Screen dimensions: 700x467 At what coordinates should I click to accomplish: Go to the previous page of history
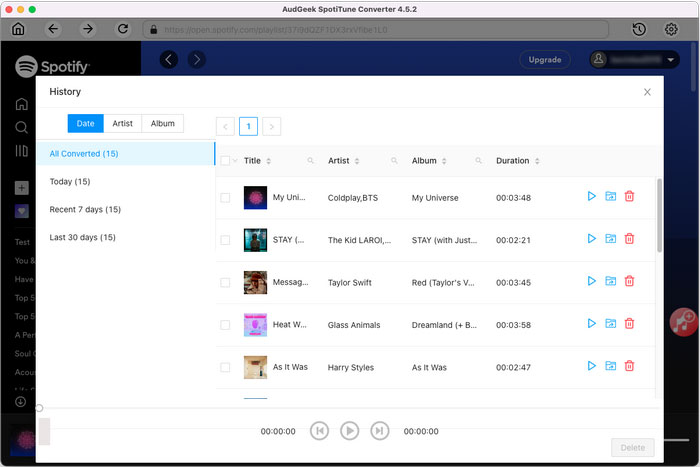coord(225,126)
